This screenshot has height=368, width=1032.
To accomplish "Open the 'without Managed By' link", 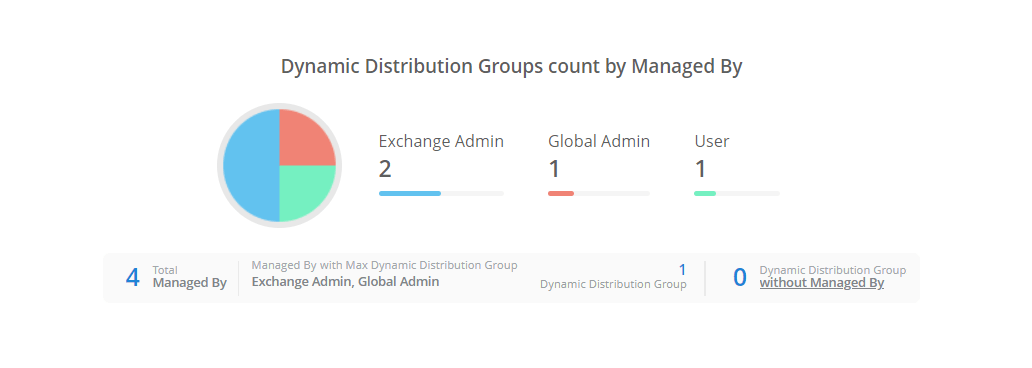I will (x=821, y=283).
